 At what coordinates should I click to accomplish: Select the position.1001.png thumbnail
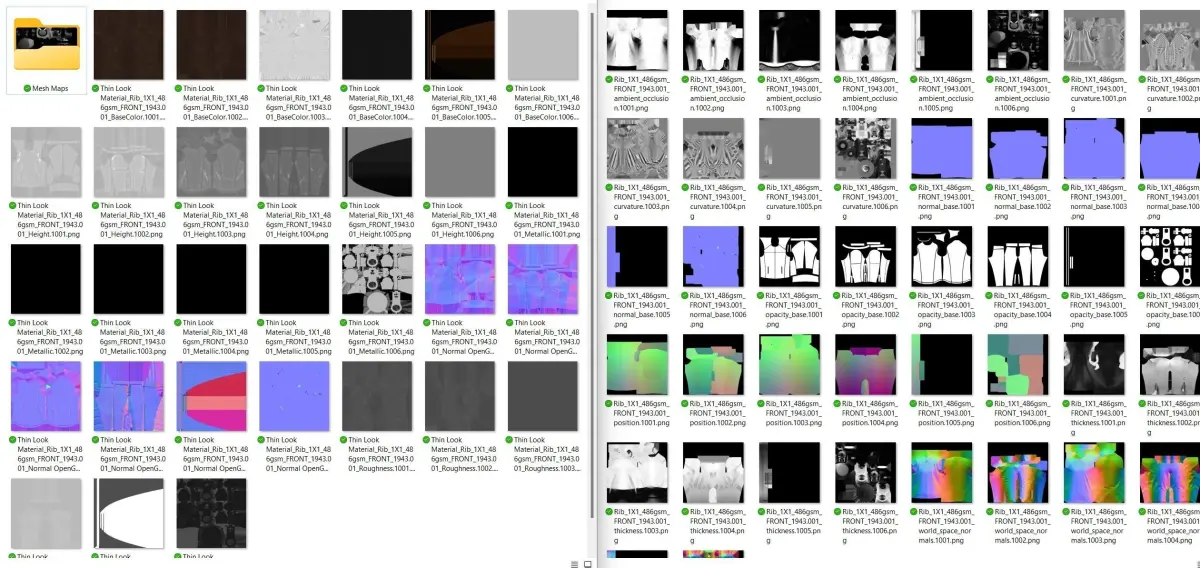coord(638,365)
